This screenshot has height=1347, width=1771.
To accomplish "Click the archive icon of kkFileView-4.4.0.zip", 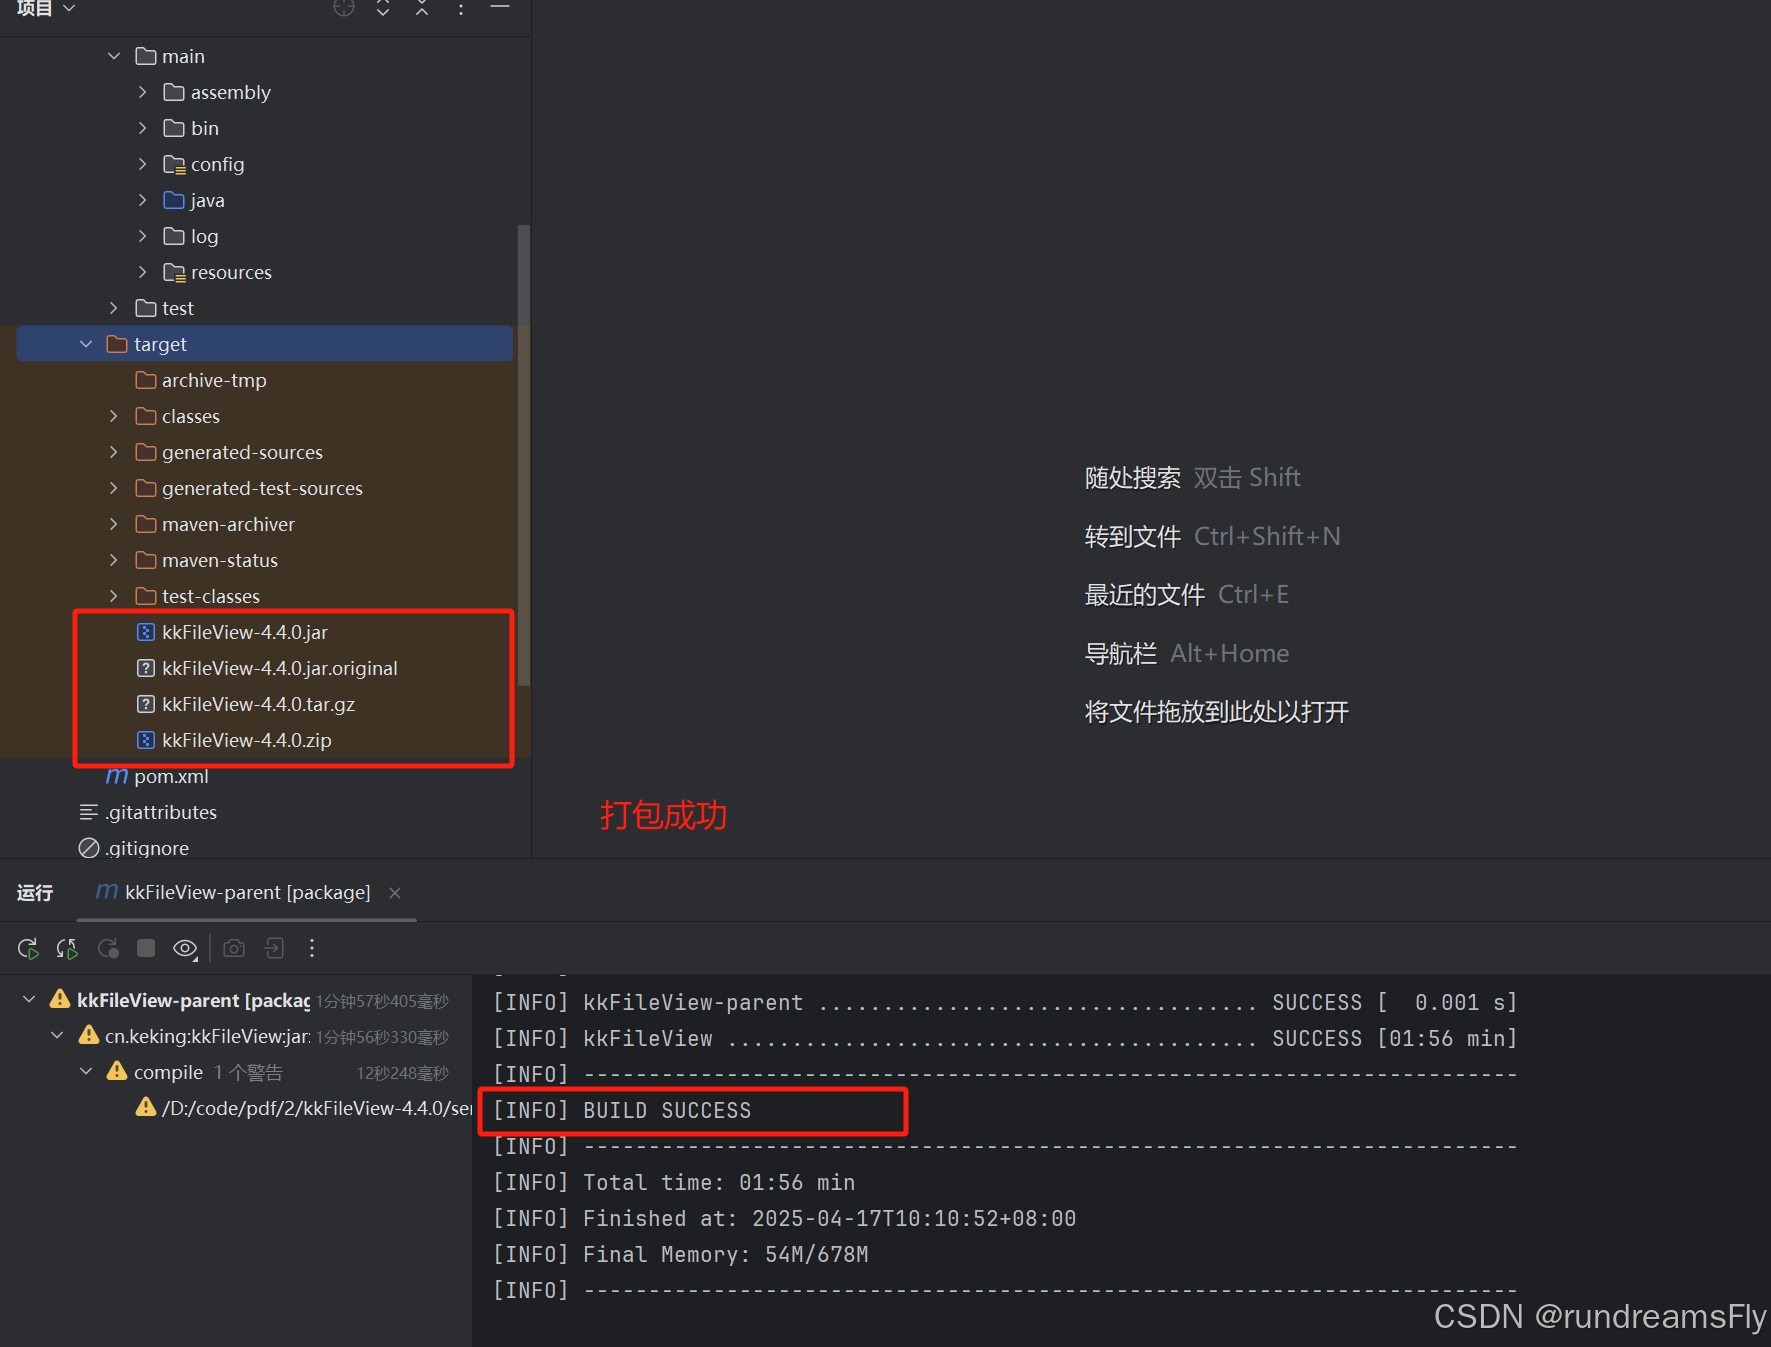I will (x=146, y=740).
